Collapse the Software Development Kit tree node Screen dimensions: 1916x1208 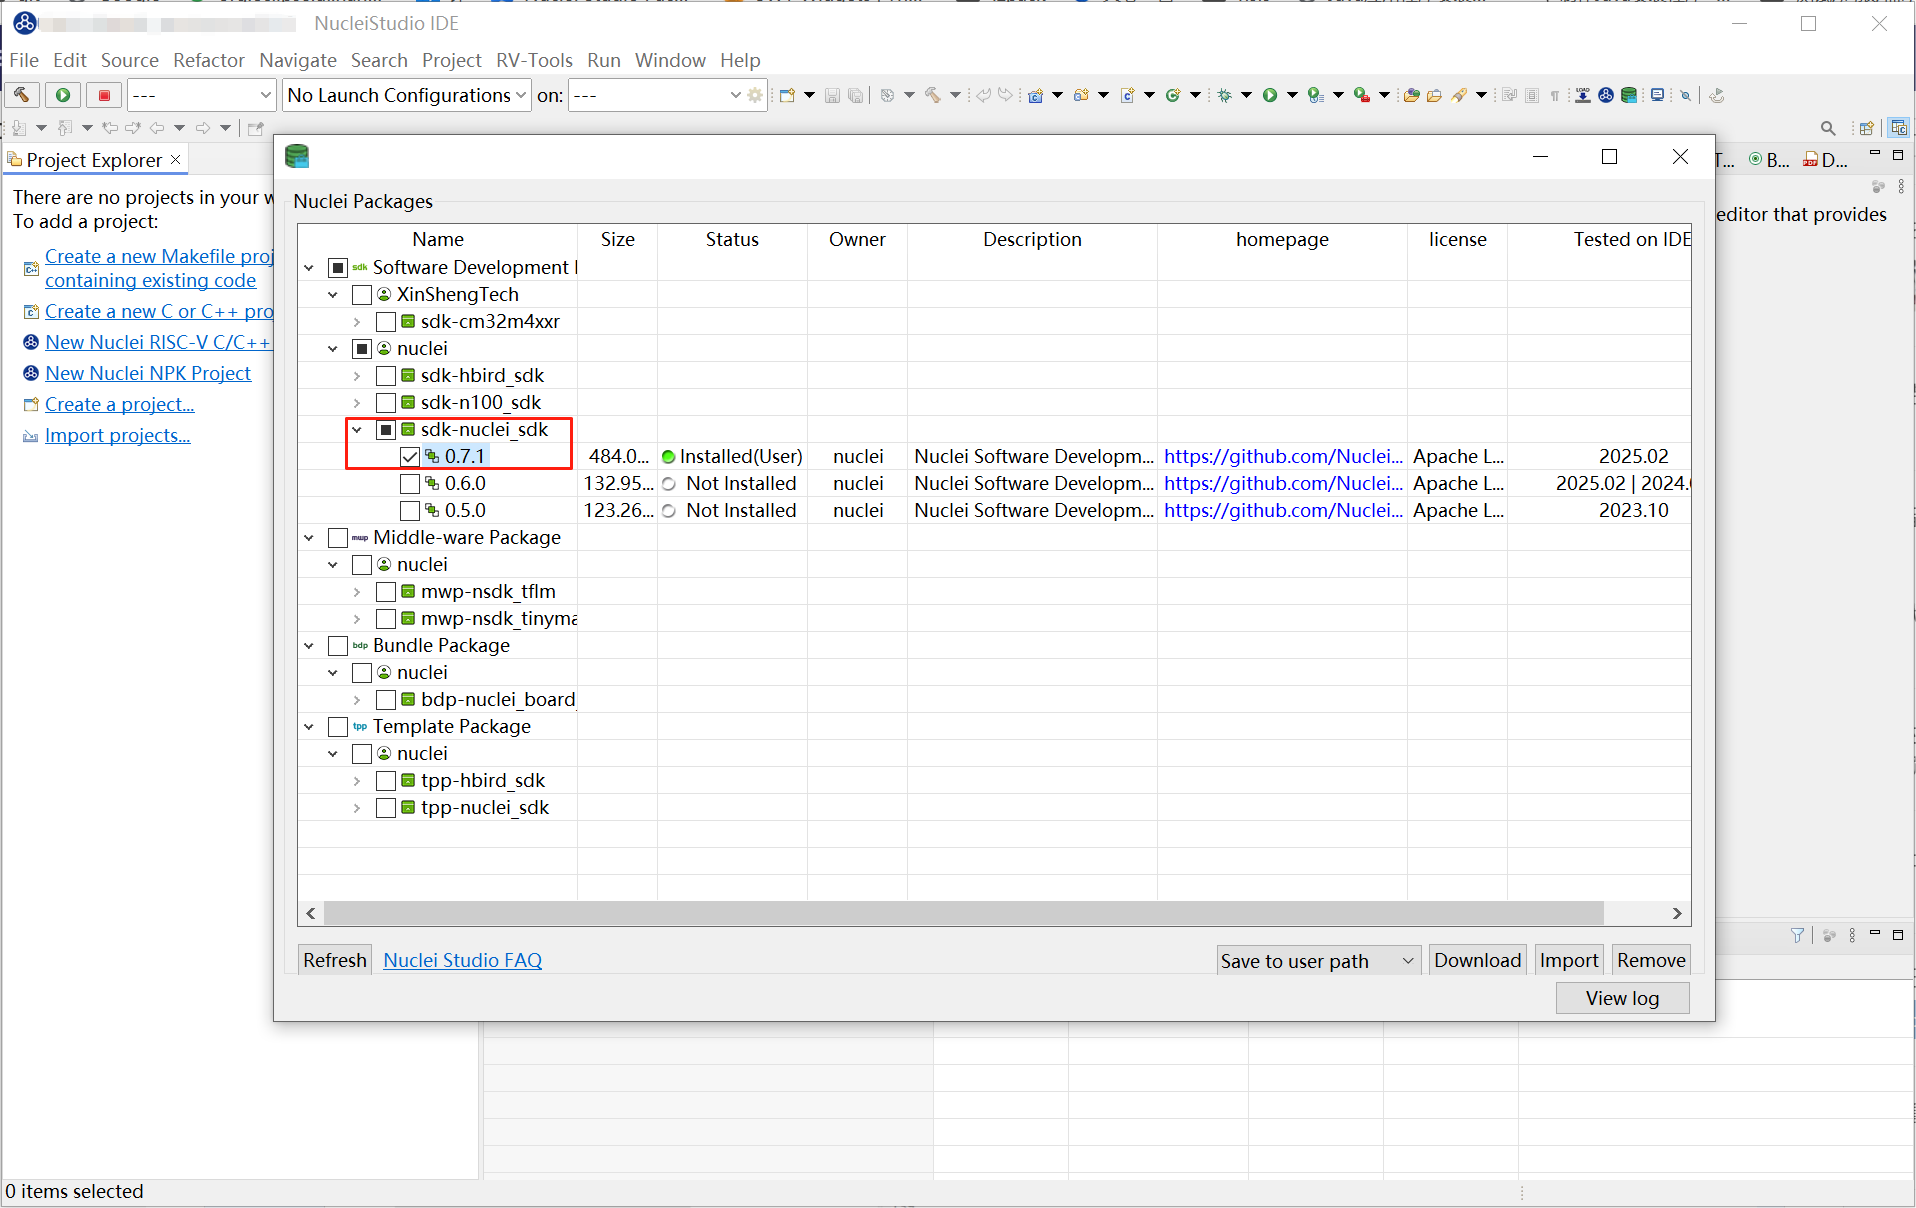pyautogui.click(x=309, y=268)
